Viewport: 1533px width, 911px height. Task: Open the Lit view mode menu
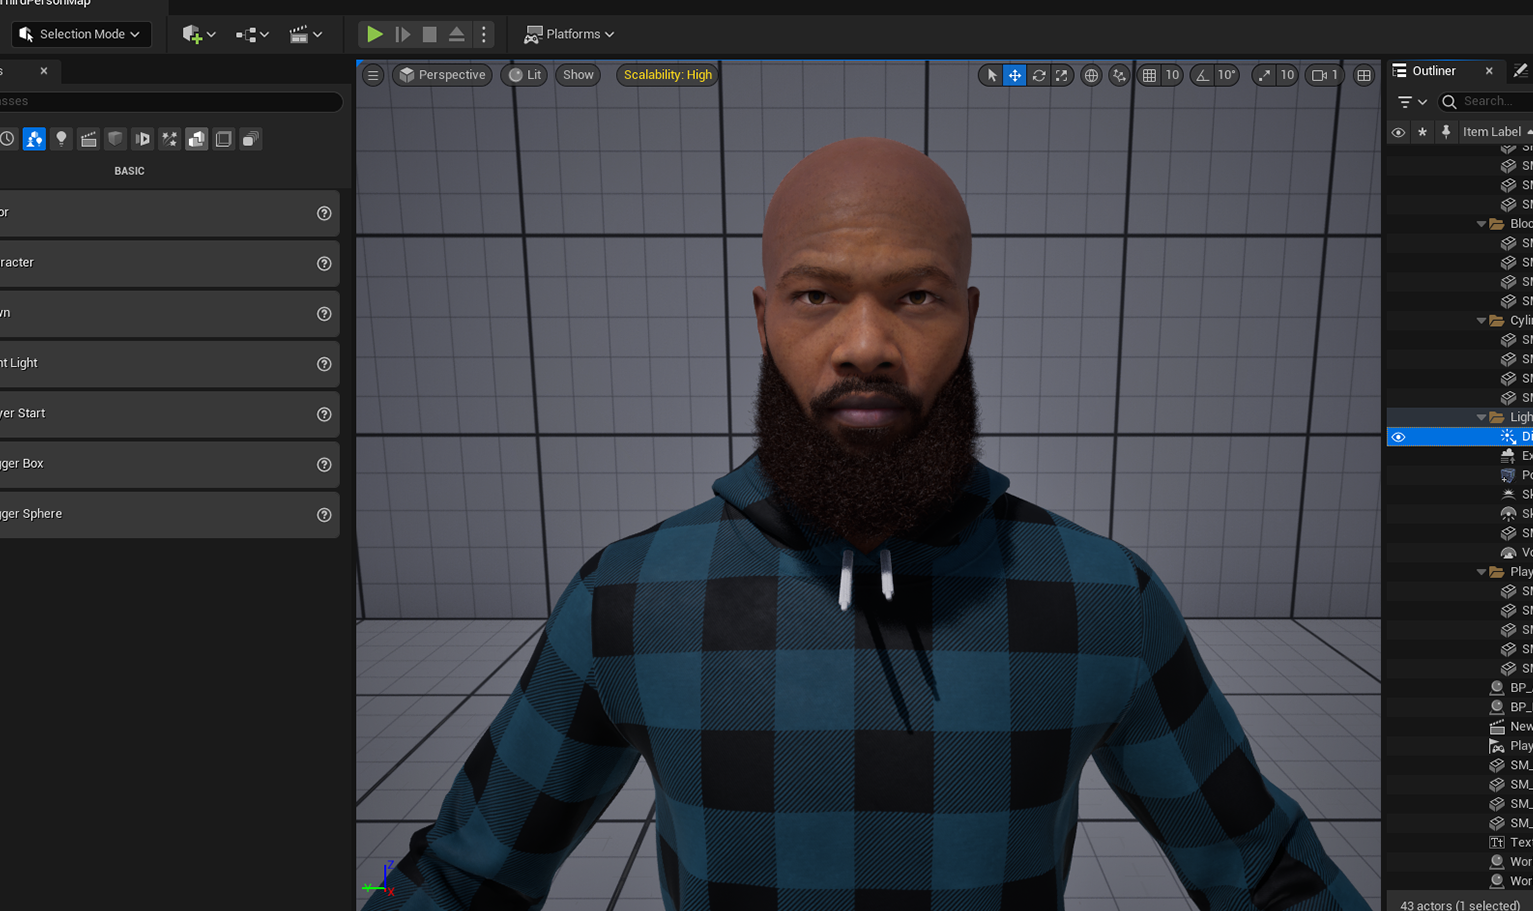point(525,75)
